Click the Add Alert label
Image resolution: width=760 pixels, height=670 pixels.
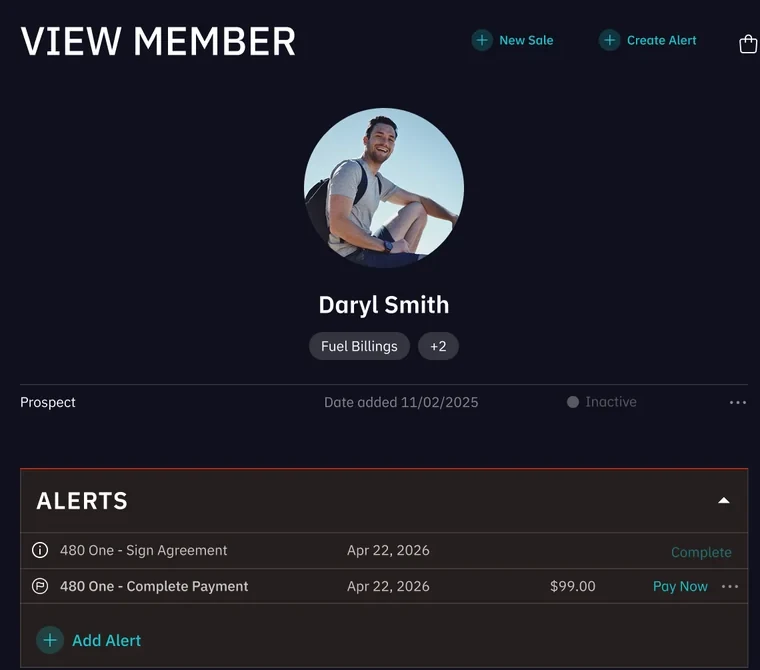click(107, 640)
